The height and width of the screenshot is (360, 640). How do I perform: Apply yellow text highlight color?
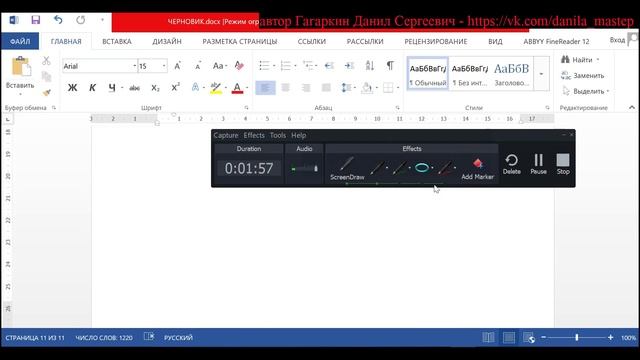click(216, 88)
